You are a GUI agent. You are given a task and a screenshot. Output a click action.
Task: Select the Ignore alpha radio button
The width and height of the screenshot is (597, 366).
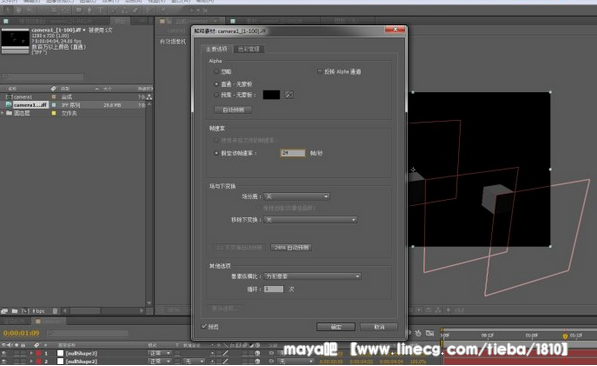point(216,71)
